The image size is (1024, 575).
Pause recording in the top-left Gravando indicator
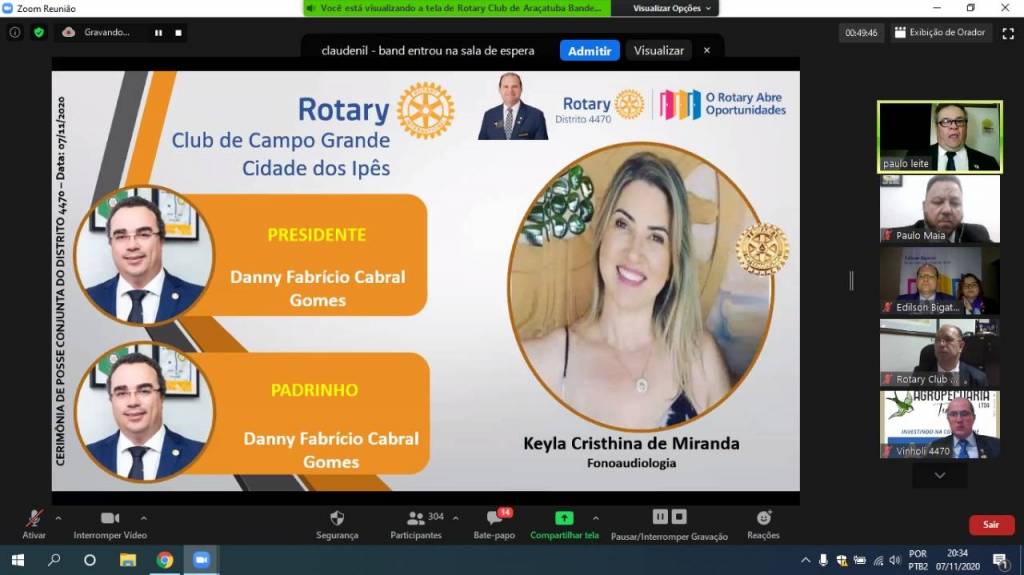(158, 32)
